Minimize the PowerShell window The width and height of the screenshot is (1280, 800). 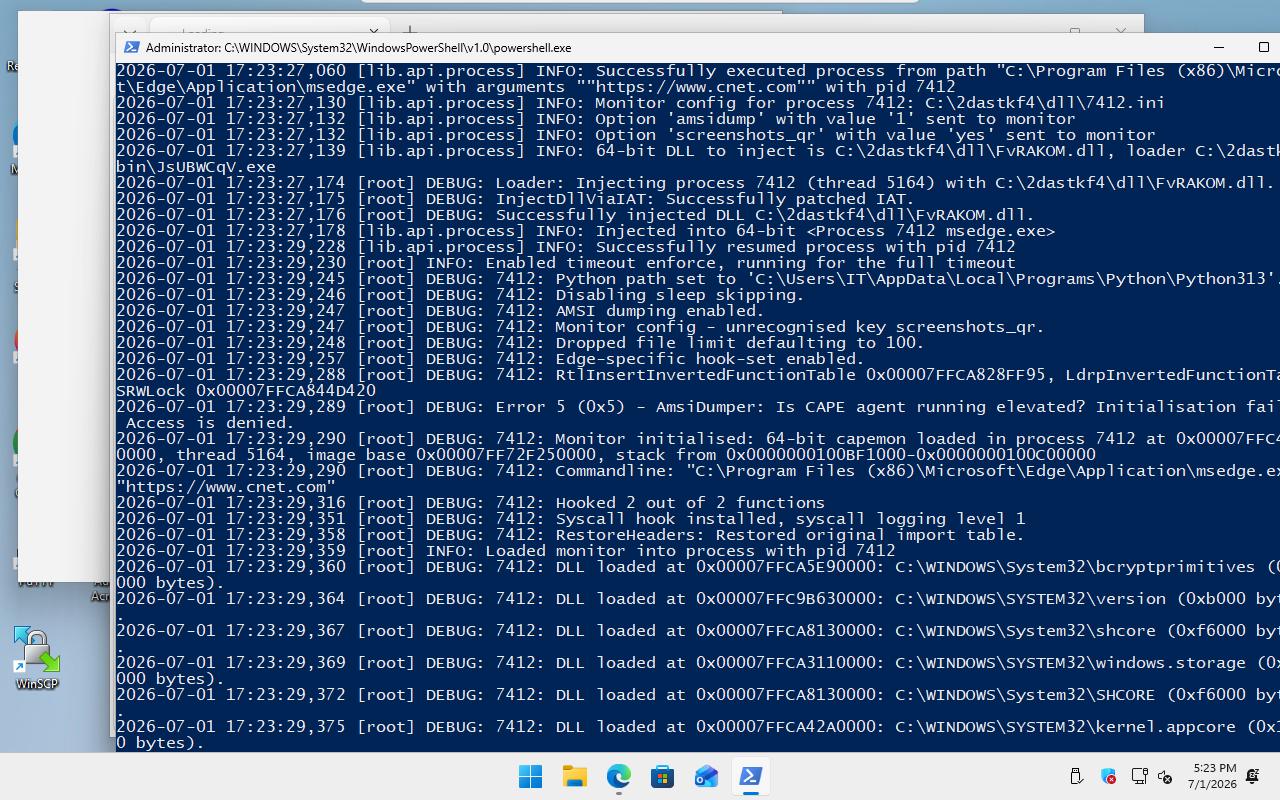pos(1219,47)
